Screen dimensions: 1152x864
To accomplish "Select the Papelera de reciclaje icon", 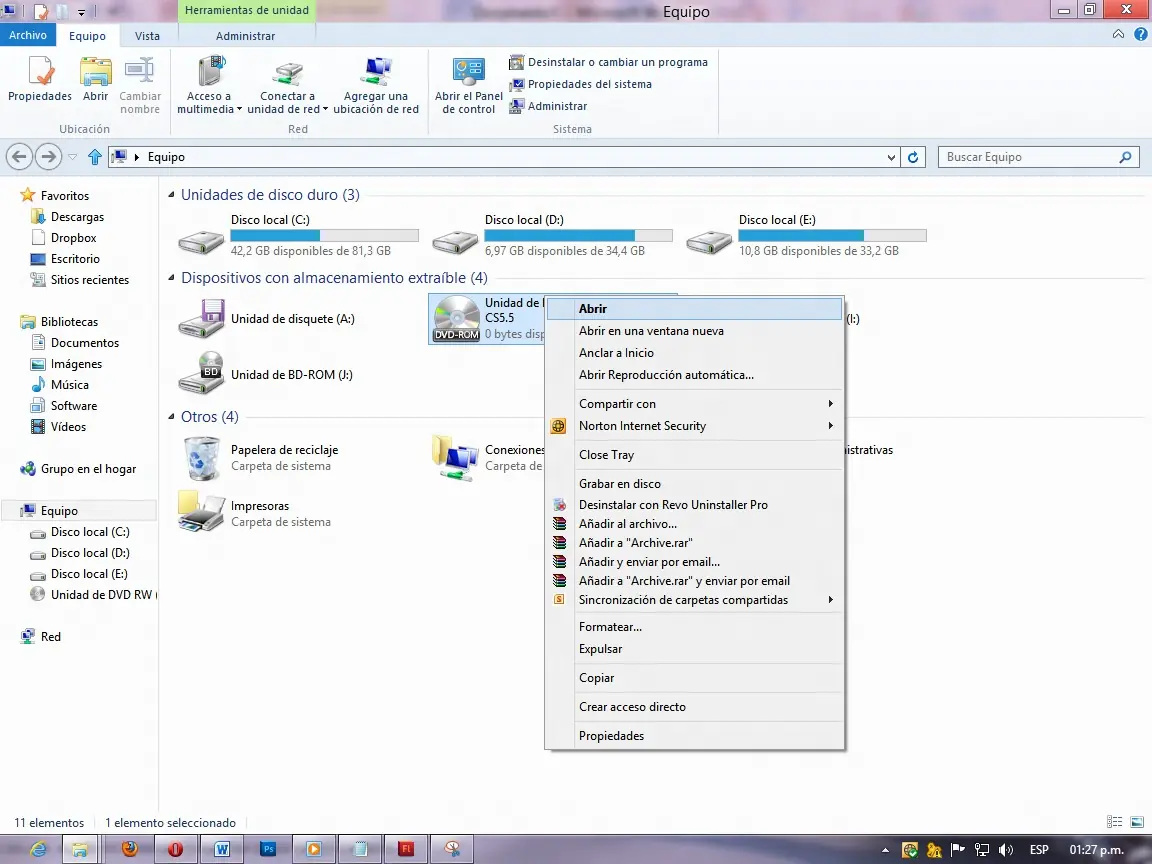I will point(201,458).
